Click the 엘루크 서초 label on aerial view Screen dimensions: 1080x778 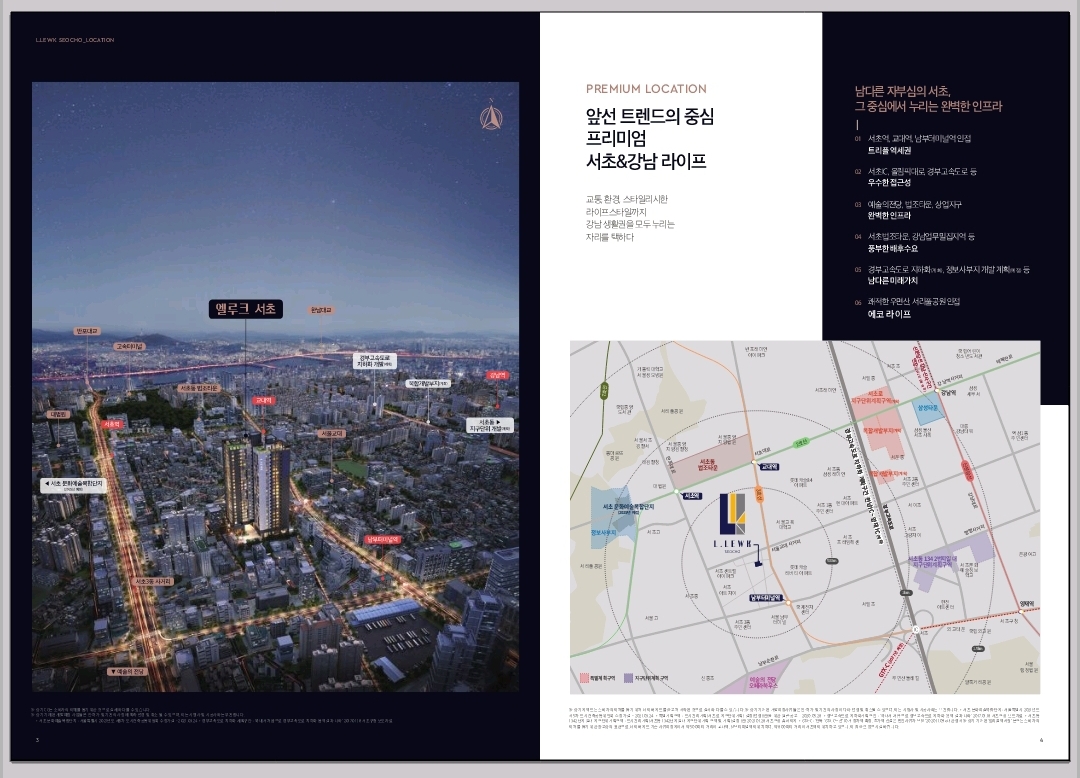tap(246, 309)
